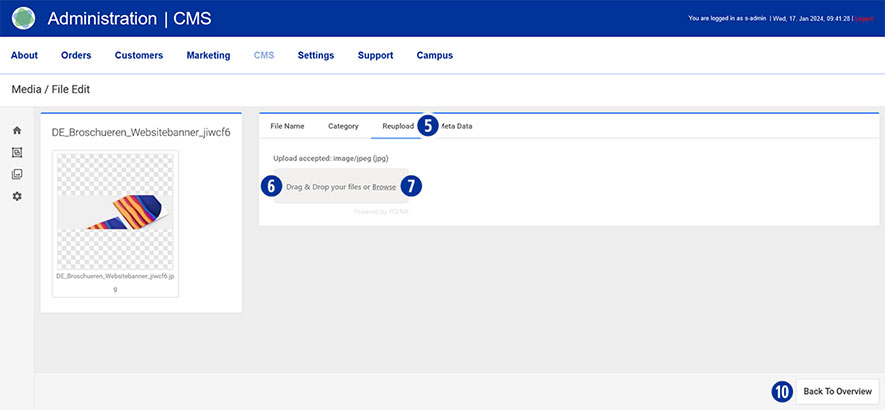Screen dimensions: 885x410
Task: Navigate to the Customers menu
Action: pos(139,56)
